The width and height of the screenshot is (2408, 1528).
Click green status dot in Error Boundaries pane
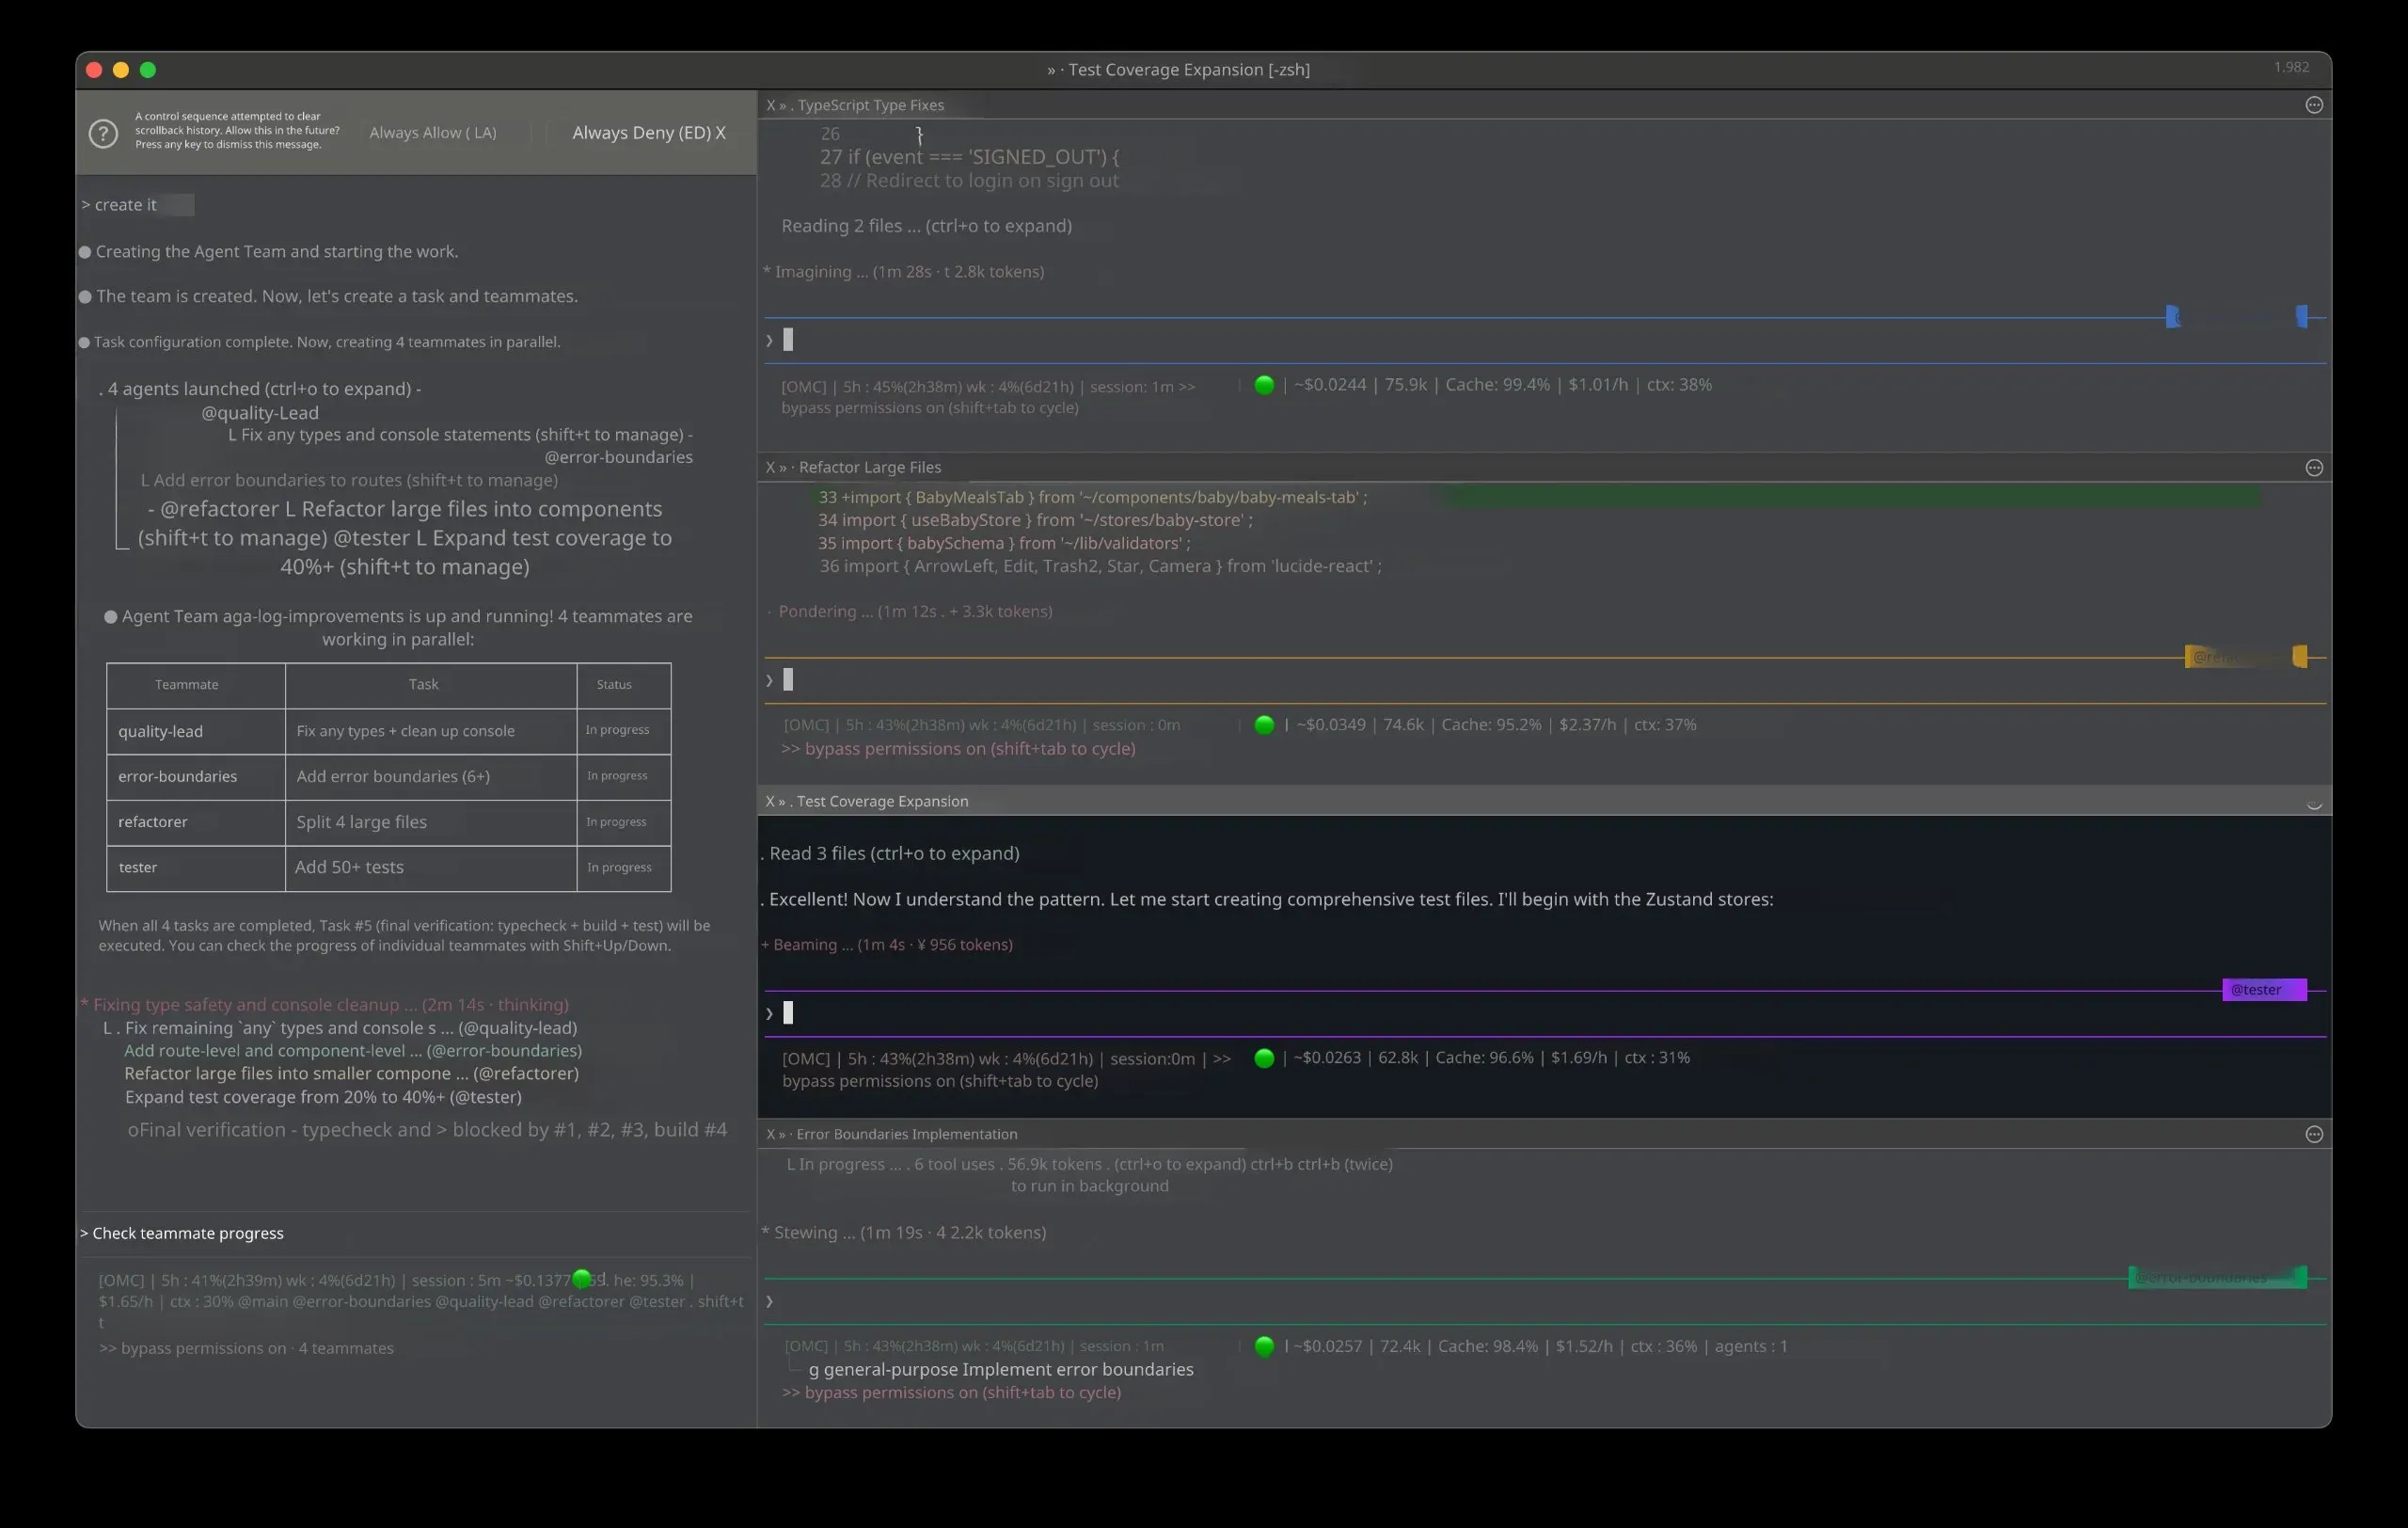pyautogui.click(x=1264, y=1346)
